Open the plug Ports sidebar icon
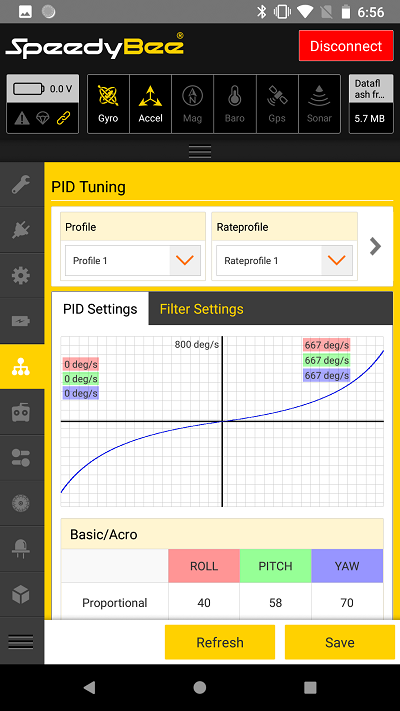 point(21,230)
